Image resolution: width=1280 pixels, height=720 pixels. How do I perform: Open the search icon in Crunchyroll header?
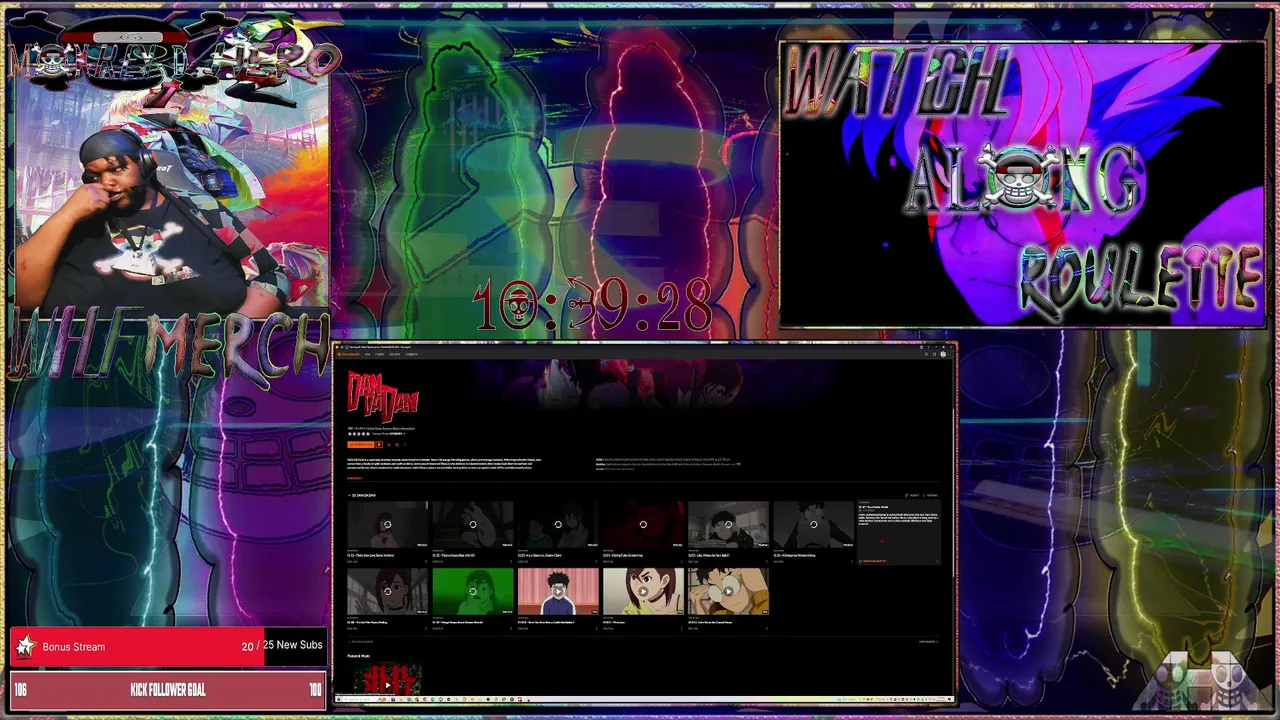(926, 354)
